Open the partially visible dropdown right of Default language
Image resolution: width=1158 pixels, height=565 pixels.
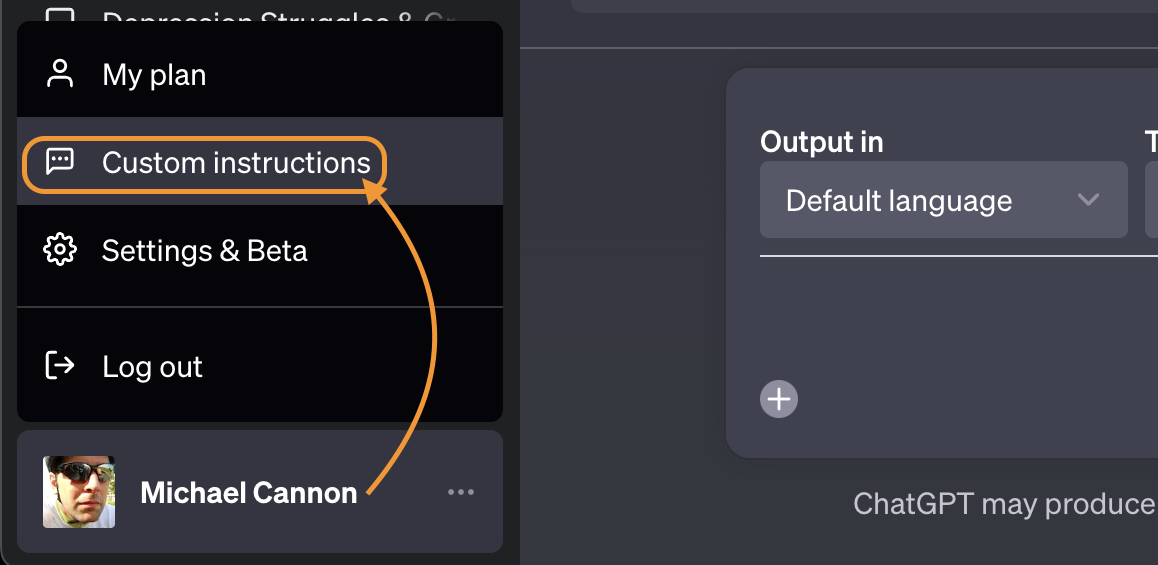click(1151, 200)
